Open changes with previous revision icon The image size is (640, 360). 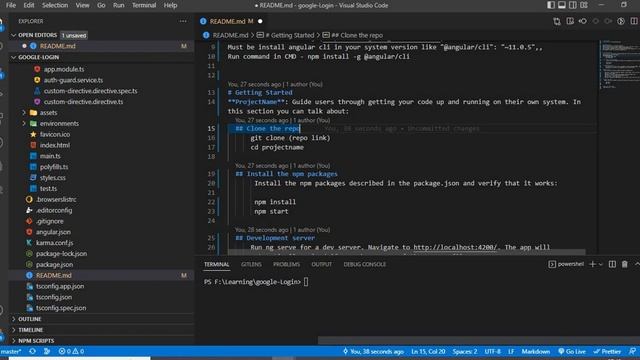click(x=583, y=21)
